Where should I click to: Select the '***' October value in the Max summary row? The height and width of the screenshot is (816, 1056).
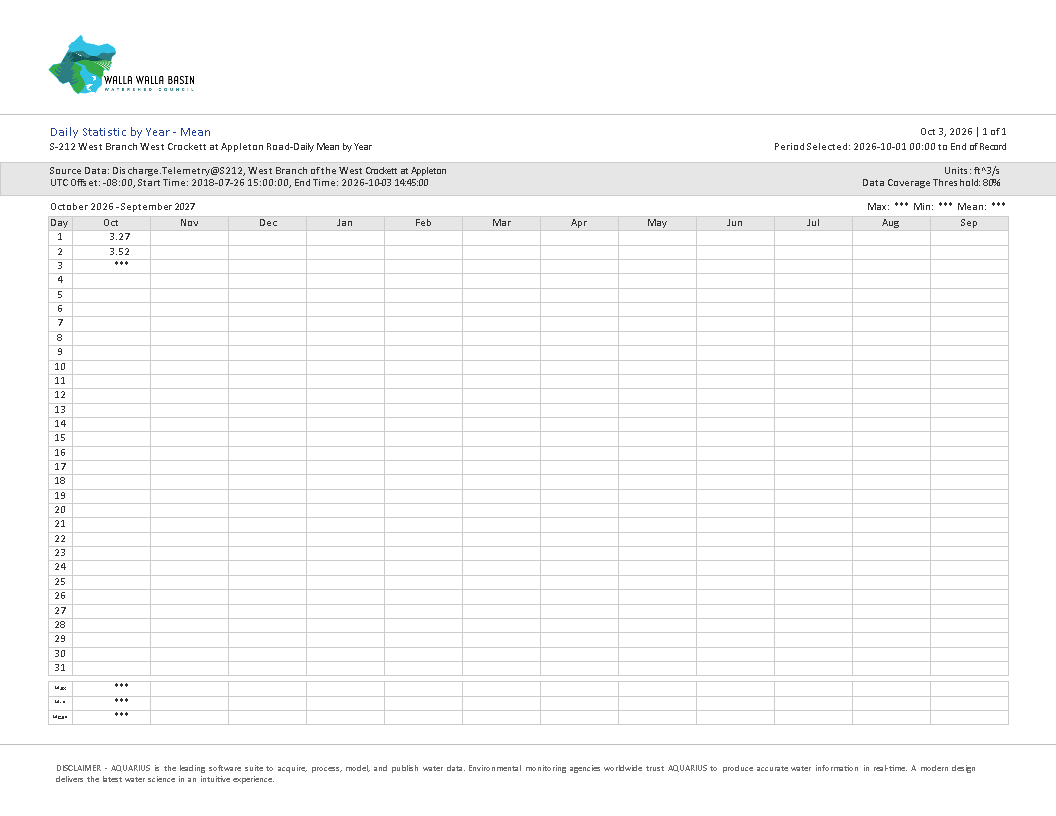[121, 686]
